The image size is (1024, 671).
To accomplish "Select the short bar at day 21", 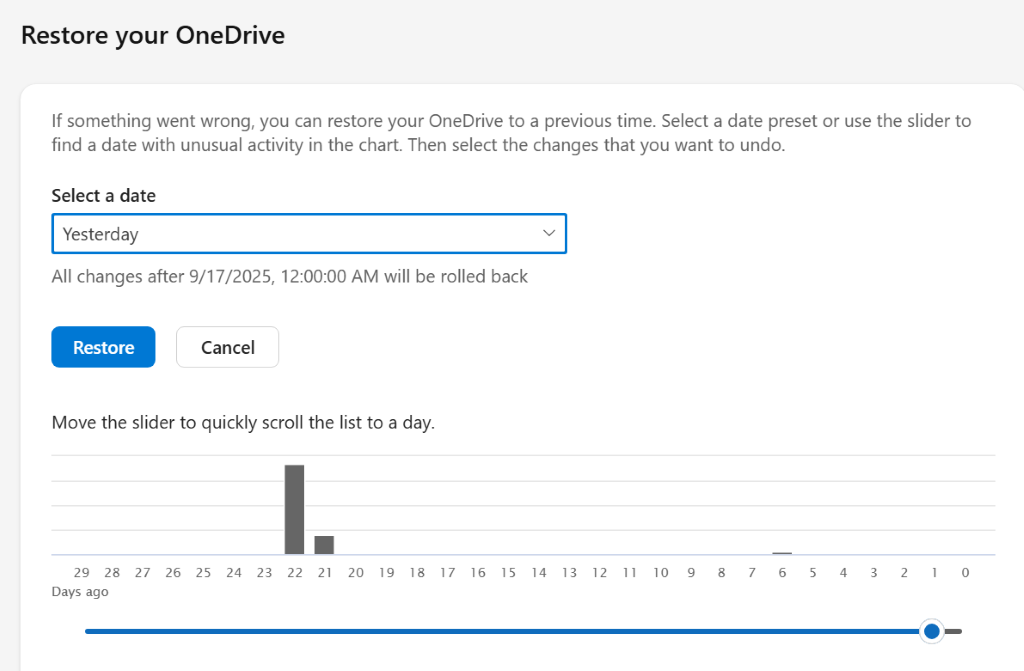I will [324, 545].
